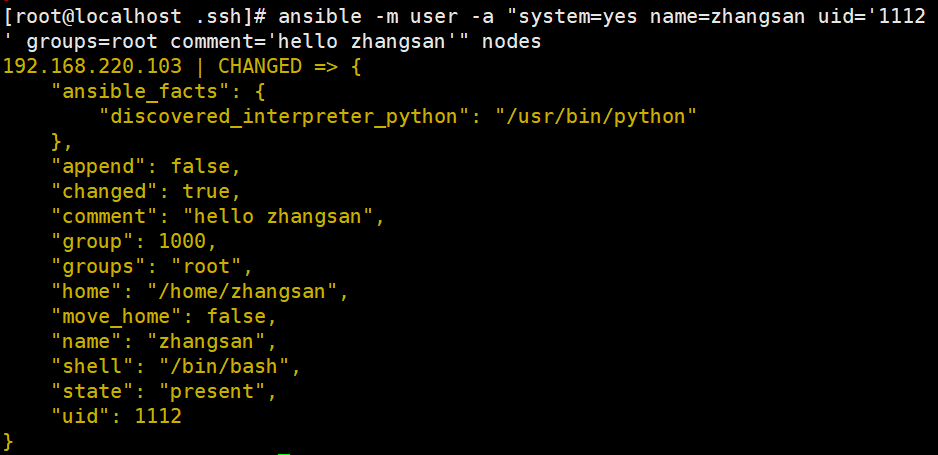The image size is (938, 455).
Task: Click the "groups" root value
Action: 206,266
